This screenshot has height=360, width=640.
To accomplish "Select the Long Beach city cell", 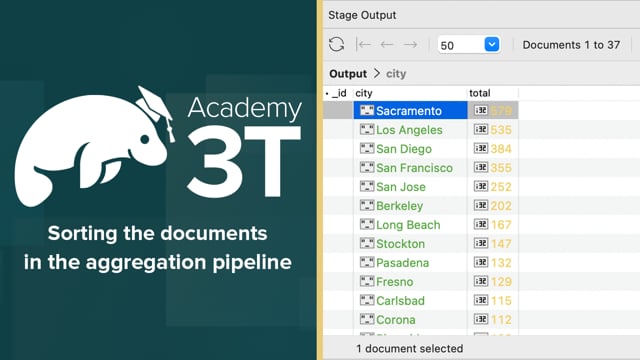I will click(x=410, y=225).
